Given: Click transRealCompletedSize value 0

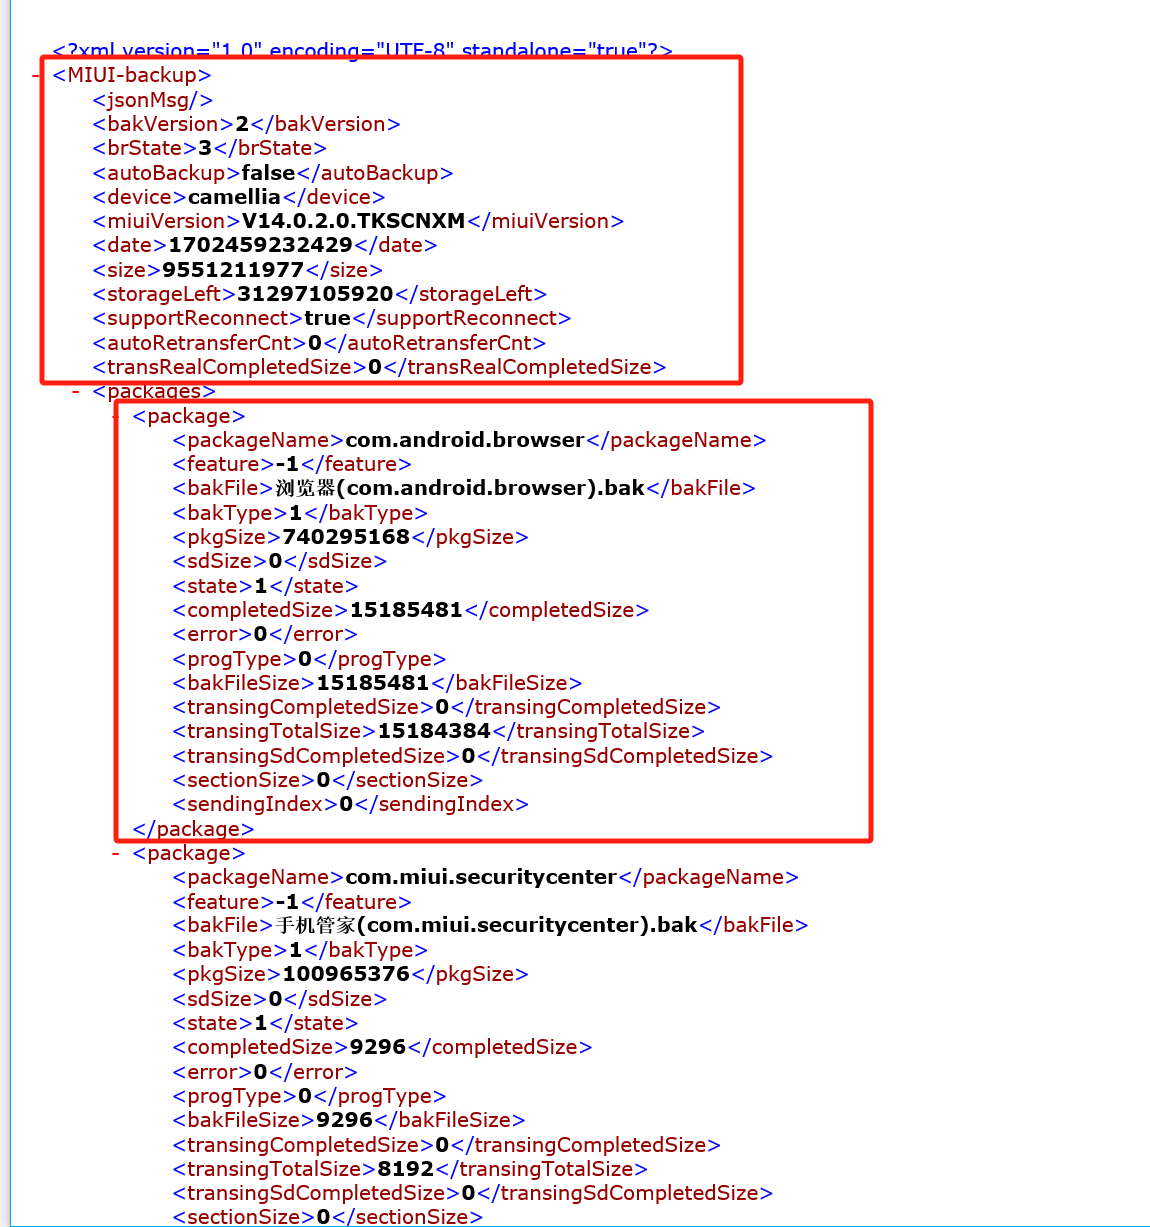Looking at the screenshot, I should [x=375, y=367].
